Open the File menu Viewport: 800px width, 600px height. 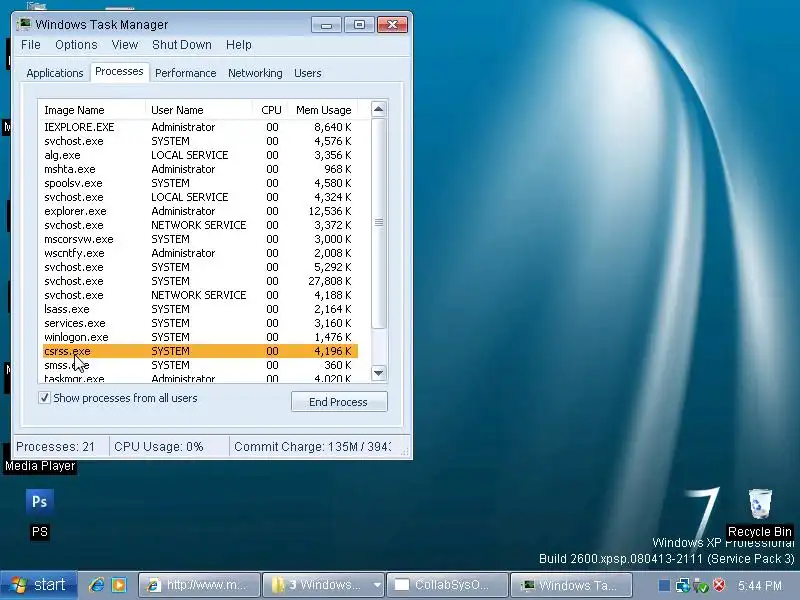31,45
